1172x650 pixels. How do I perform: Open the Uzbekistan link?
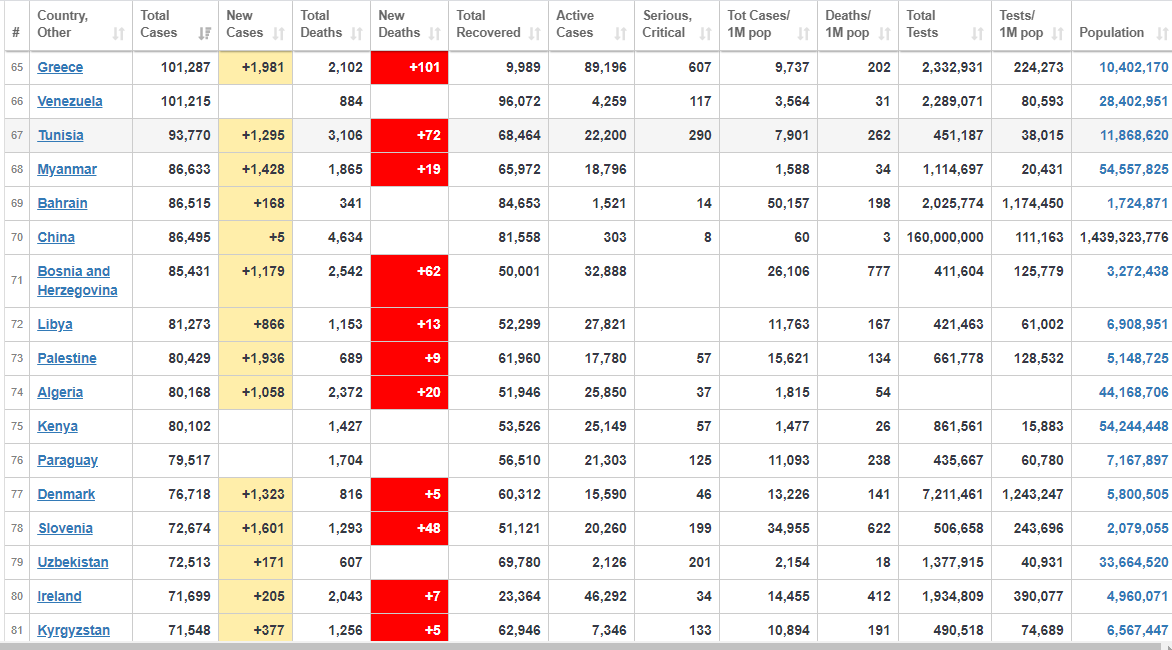tap(73, 563)
